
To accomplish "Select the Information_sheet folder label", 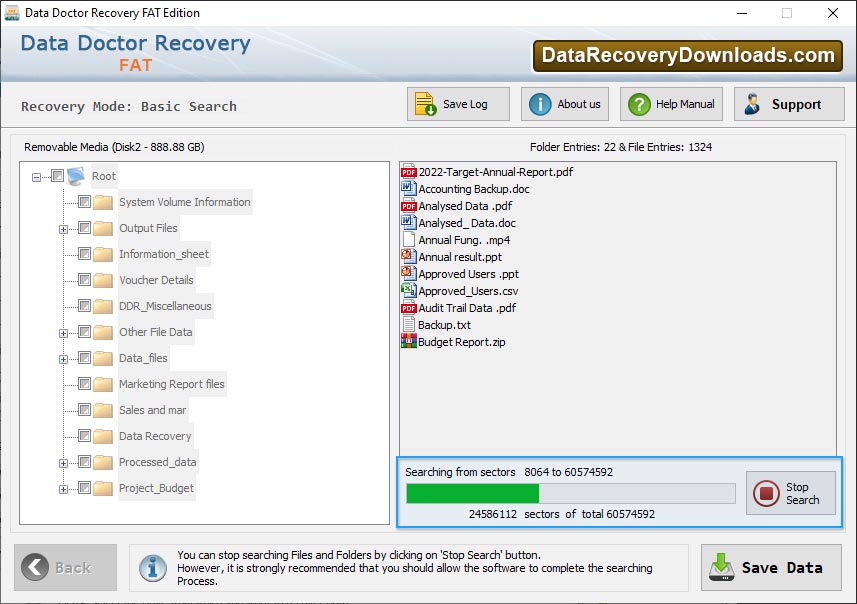I will pyautogui.click(x=164, y=254).
